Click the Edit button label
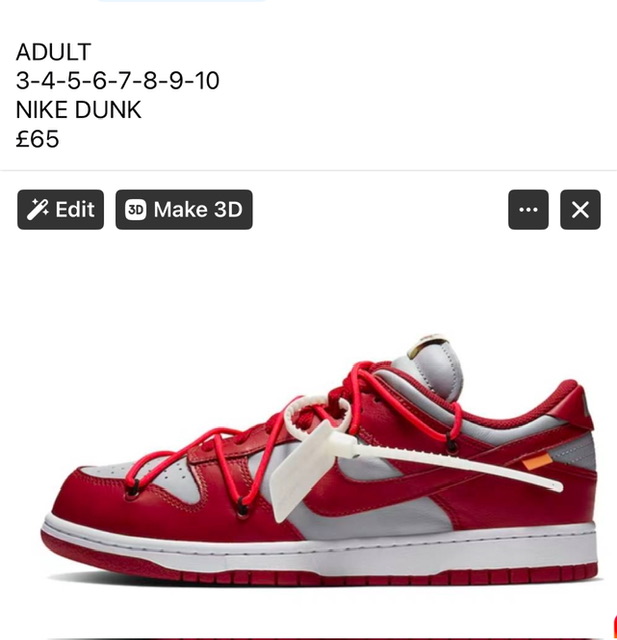 coord(75,209)
